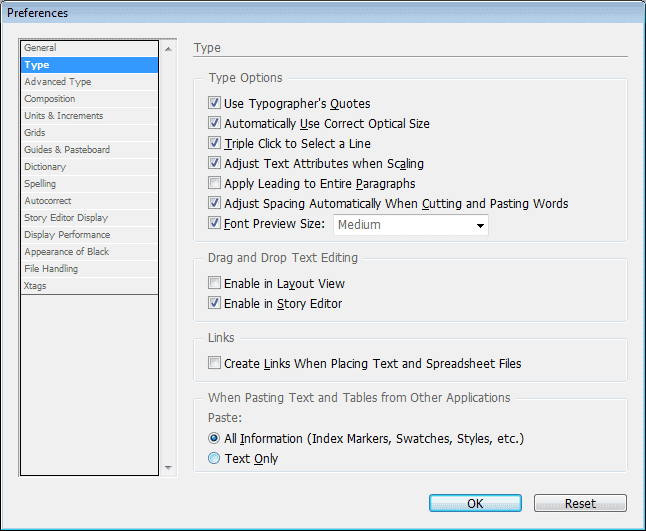
Task: Click category list scroll up arrow
Action: [168, 49]
